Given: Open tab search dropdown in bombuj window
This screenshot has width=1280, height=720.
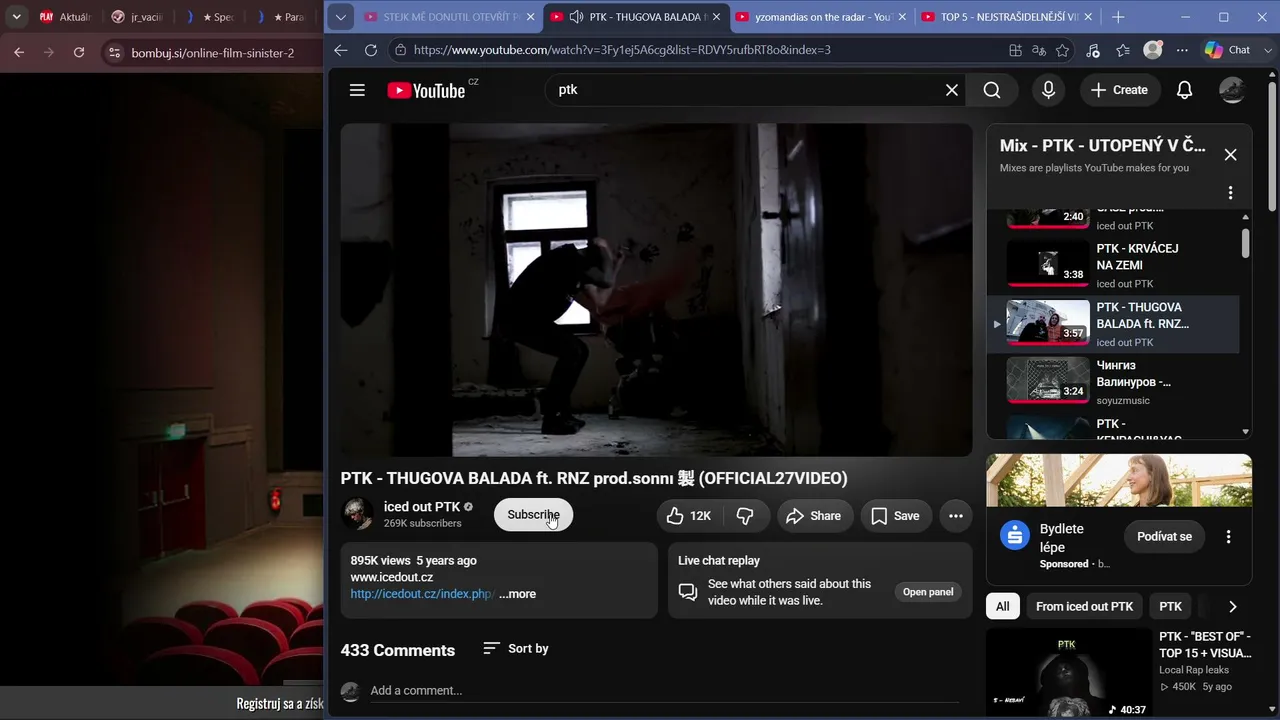Looking at the screenshot, I should coord(17,17).
